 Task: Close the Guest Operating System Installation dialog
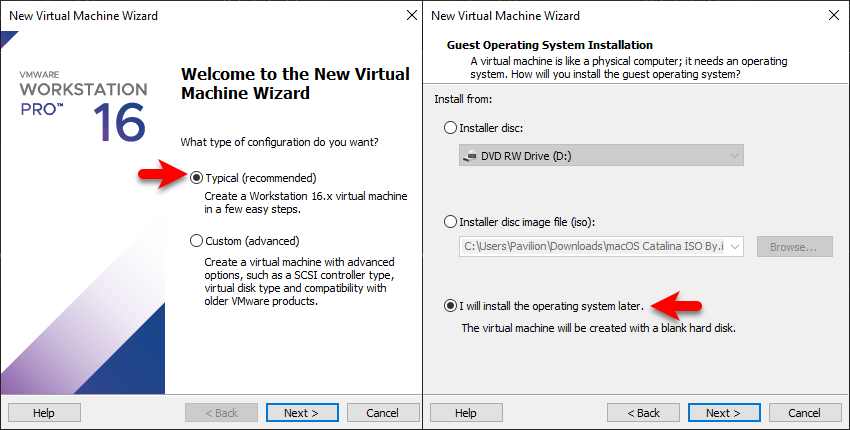[x=834, y=15]
